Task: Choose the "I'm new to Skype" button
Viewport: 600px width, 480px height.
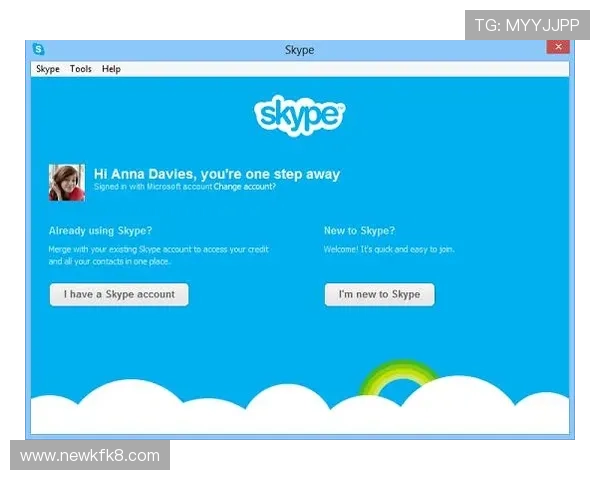Action: 379,294
